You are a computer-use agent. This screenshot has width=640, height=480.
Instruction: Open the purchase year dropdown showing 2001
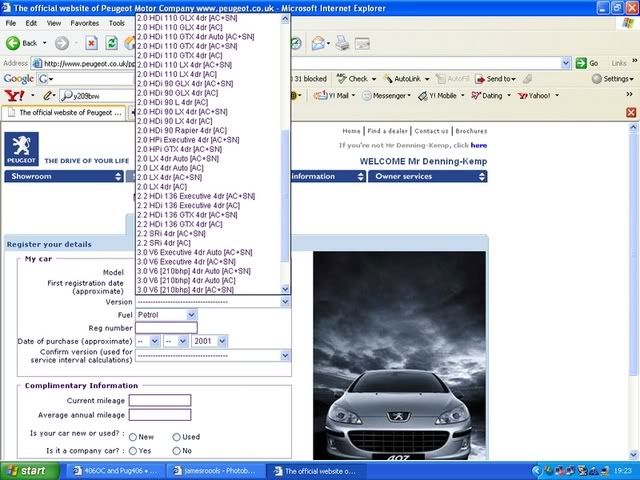pyautogui.click(x=209, y=341)
